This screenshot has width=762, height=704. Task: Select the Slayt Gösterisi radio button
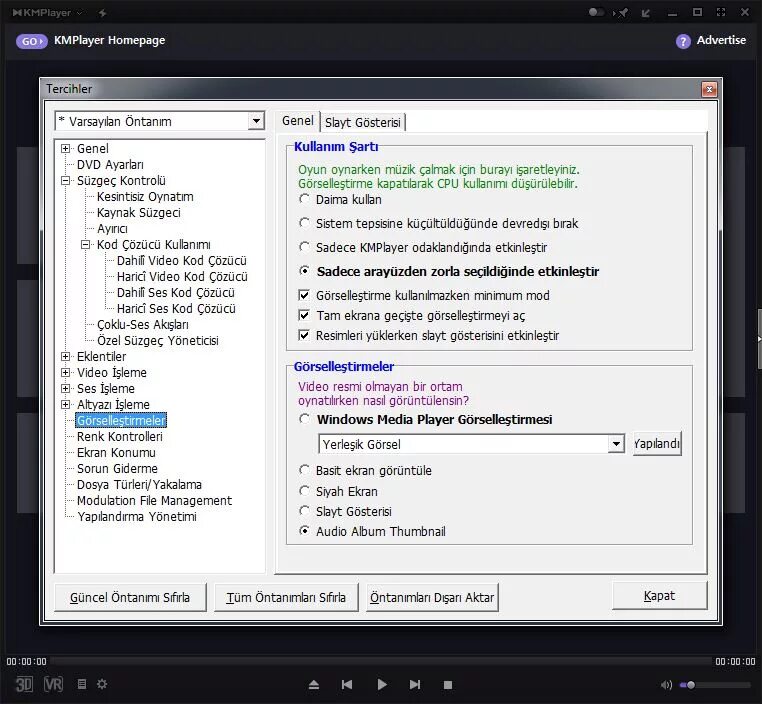click(304, 511)
